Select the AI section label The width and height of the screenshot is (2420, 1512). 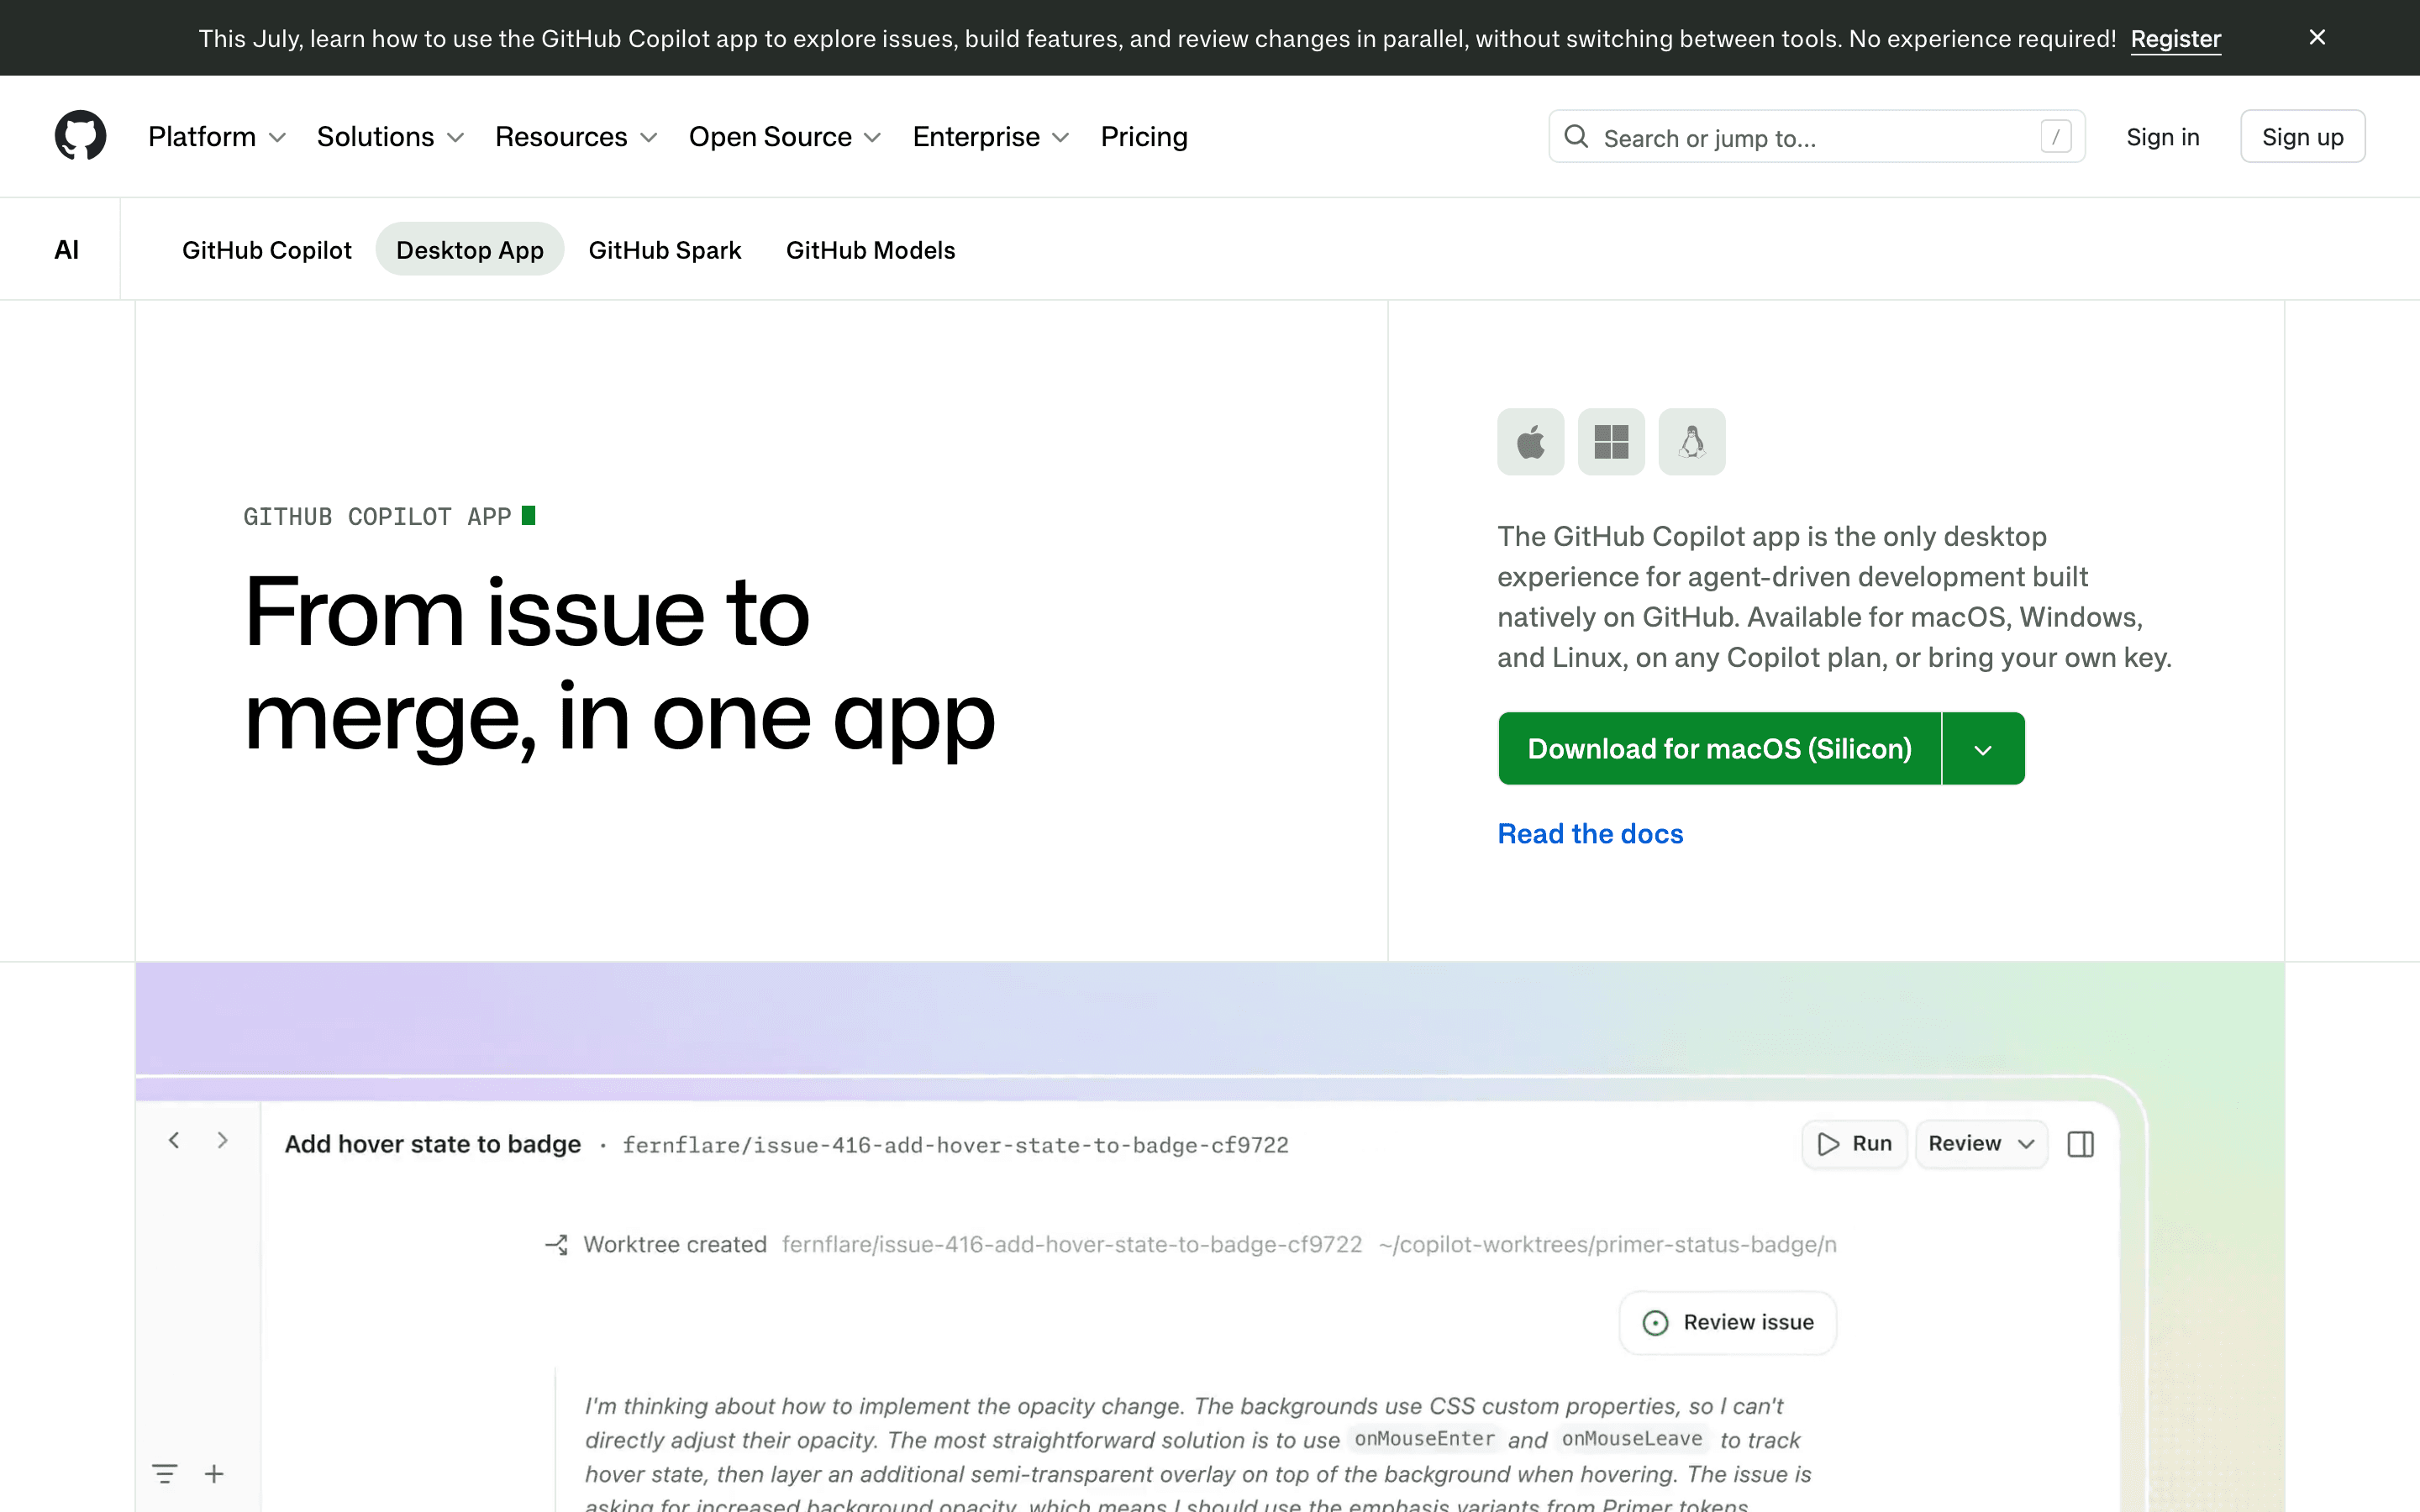point(66,249)
